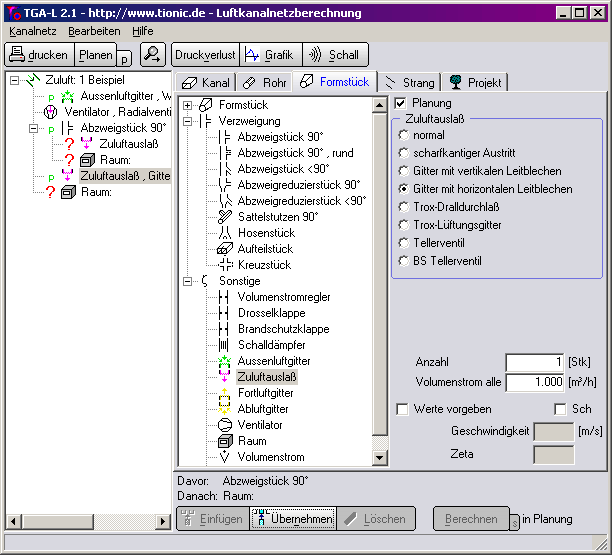Select the Tellerventil radio option
Screen dimensions: 612x555
tap(404, 243)
